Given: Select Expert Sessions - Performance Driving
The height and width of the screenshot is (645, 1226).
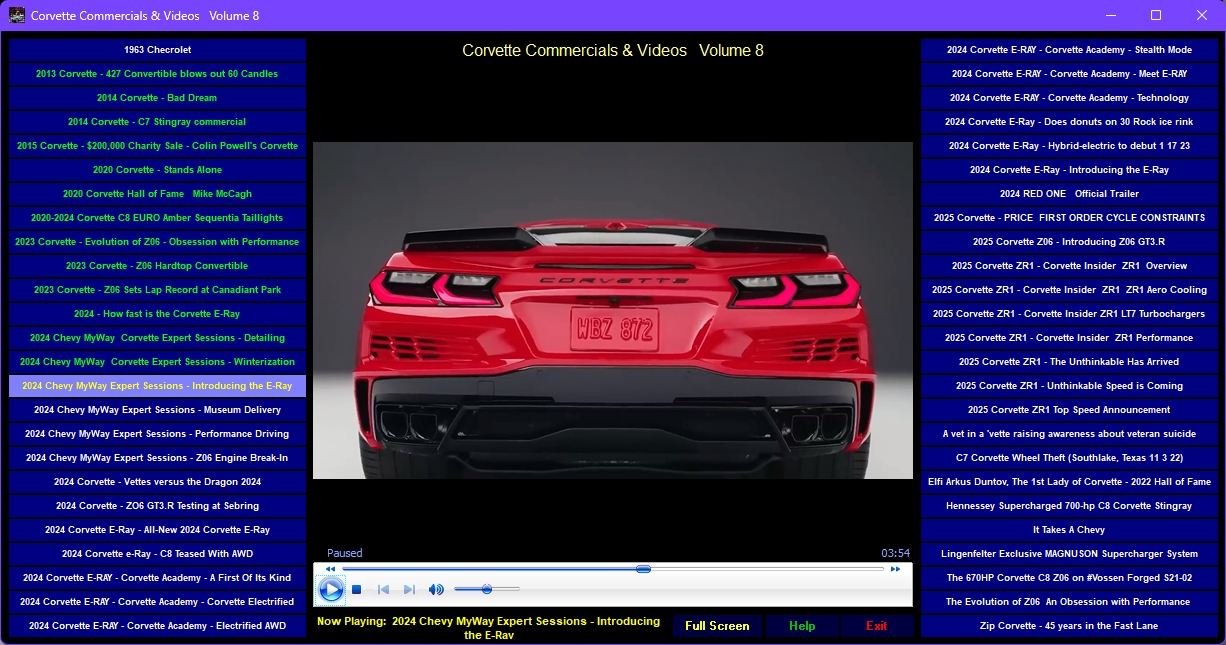Looking at the screenshot, I should tap(157, 433).
